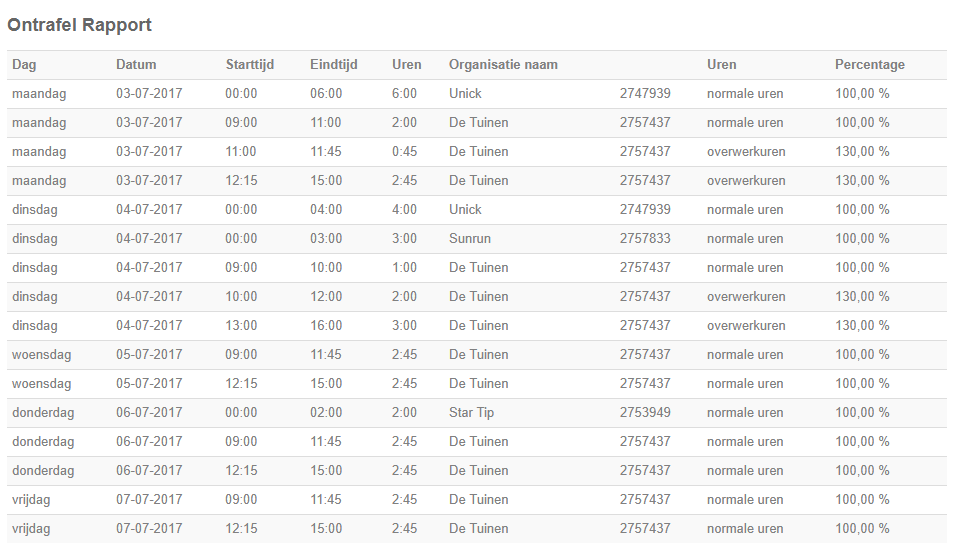Click the 12:00 end time cell

click(x=326, y=297)
